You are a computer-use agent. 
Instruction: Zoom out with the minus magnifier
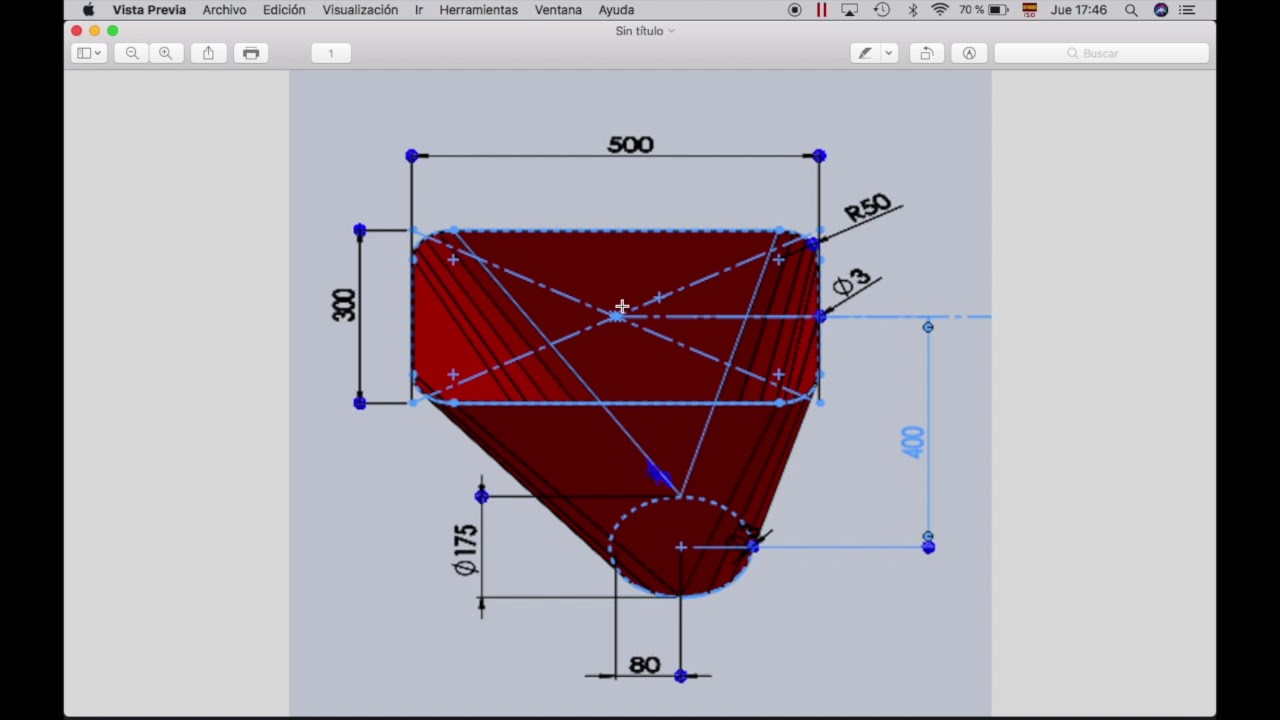pyautogui.click(x=132, y=53)
